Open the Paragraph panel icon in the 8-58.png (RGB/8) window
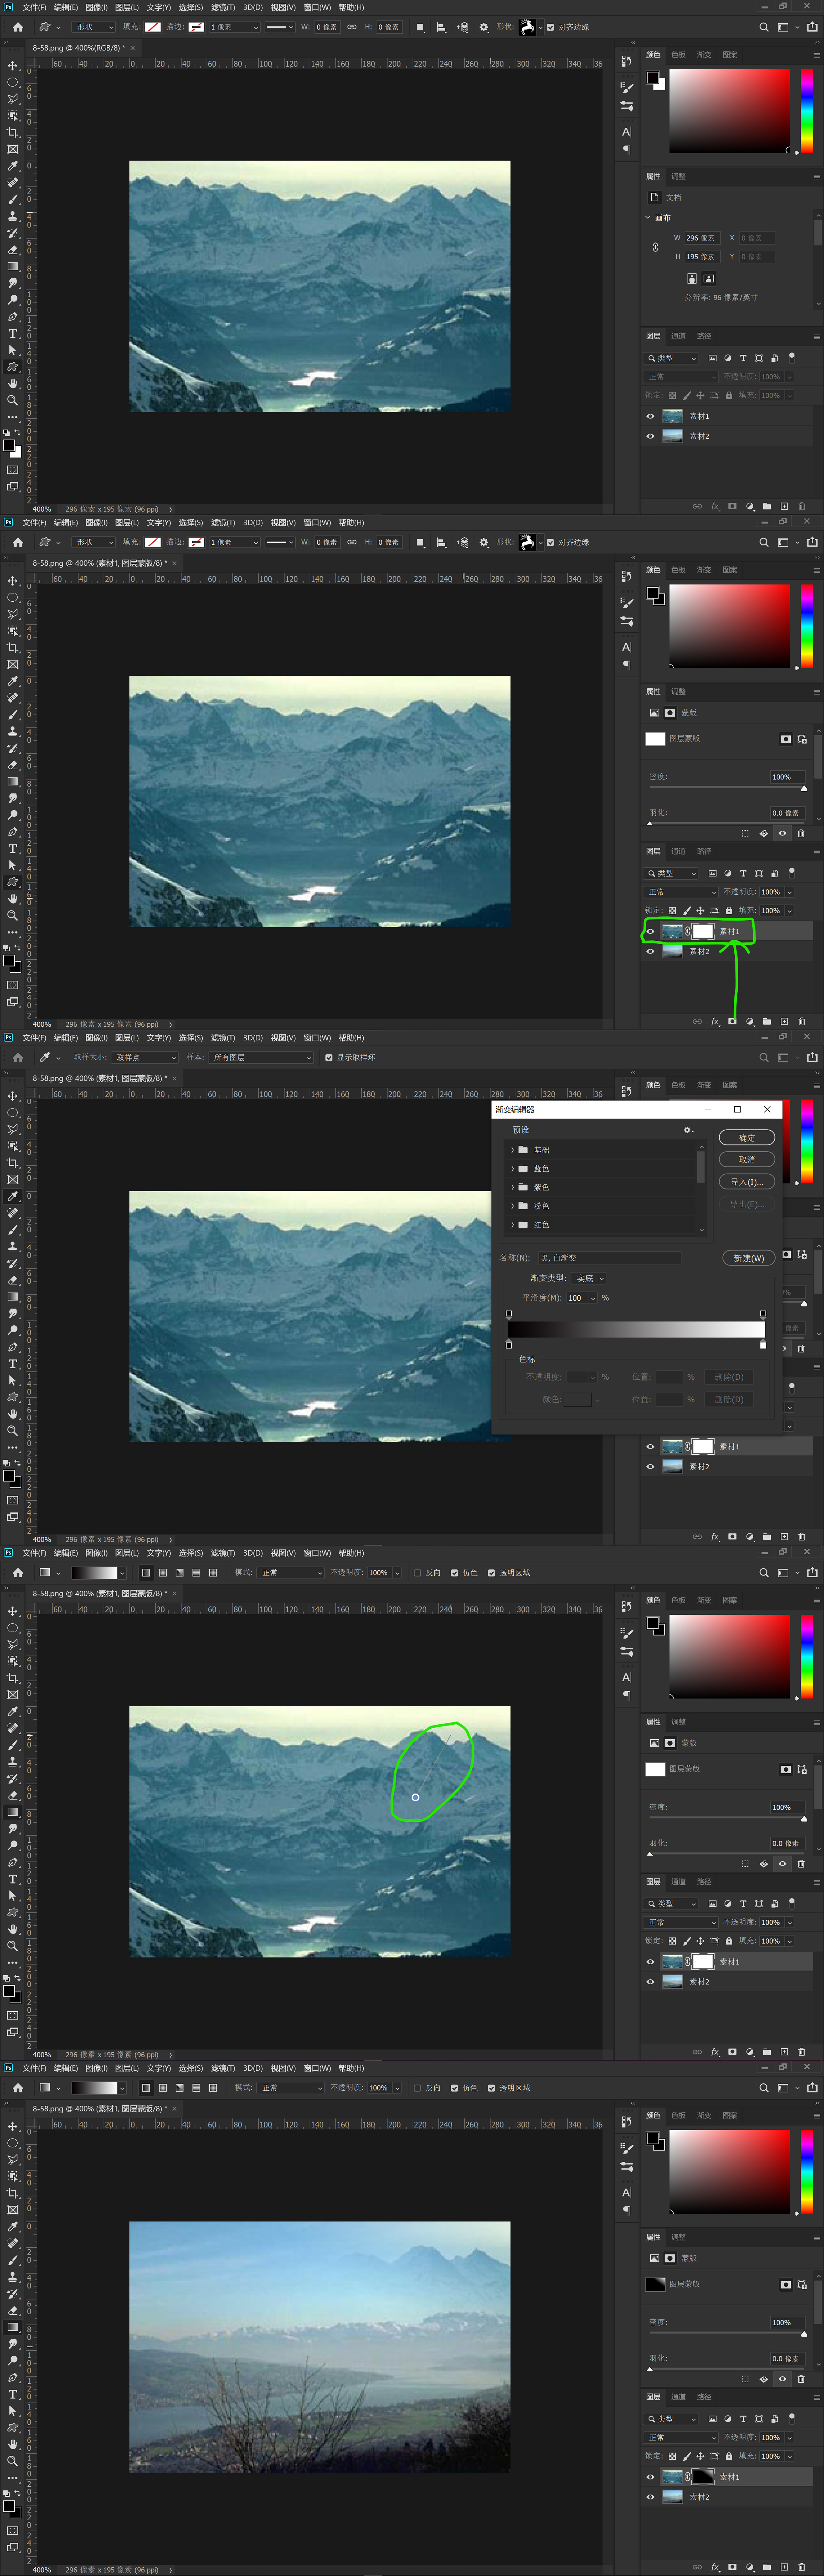The height and width of the screenshot is (2576, 824). [627, 150]
